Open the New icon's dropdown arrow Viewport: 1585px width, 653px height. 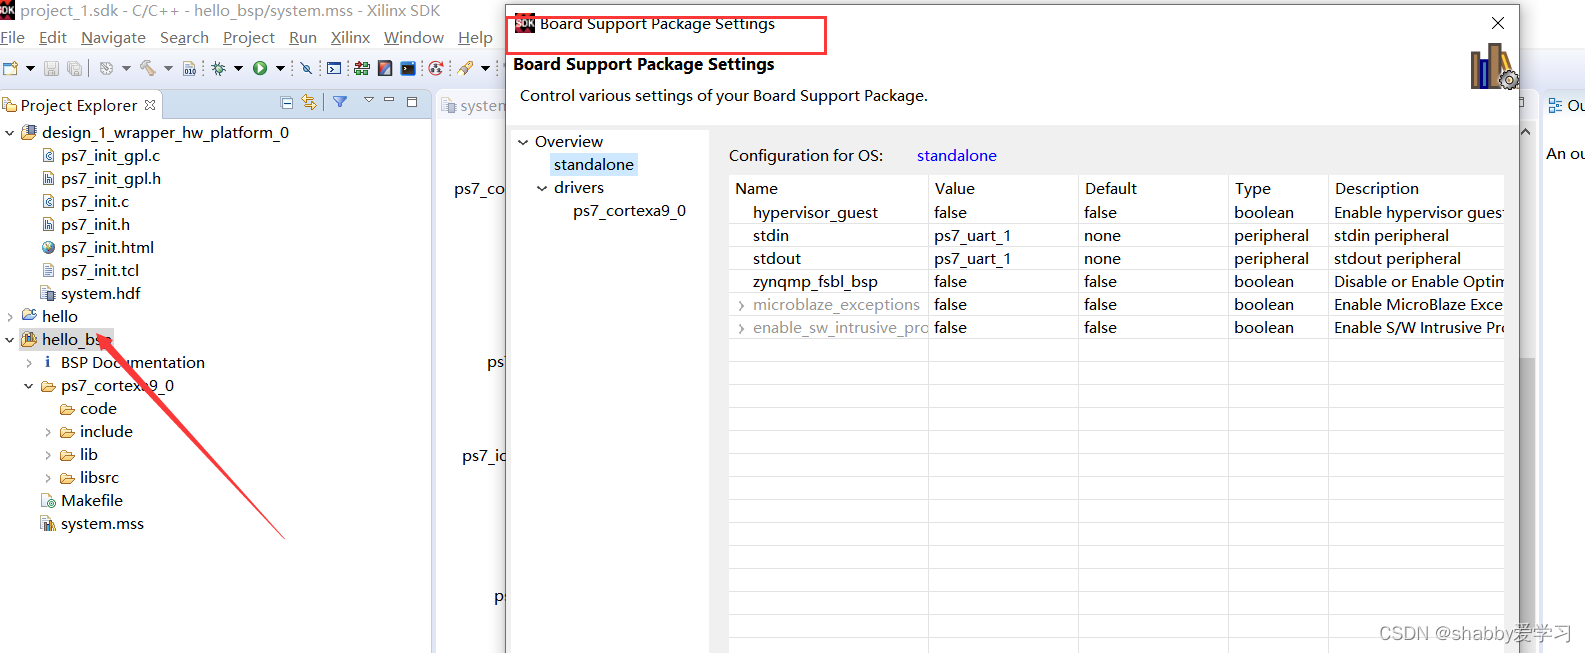coord(30,68)
